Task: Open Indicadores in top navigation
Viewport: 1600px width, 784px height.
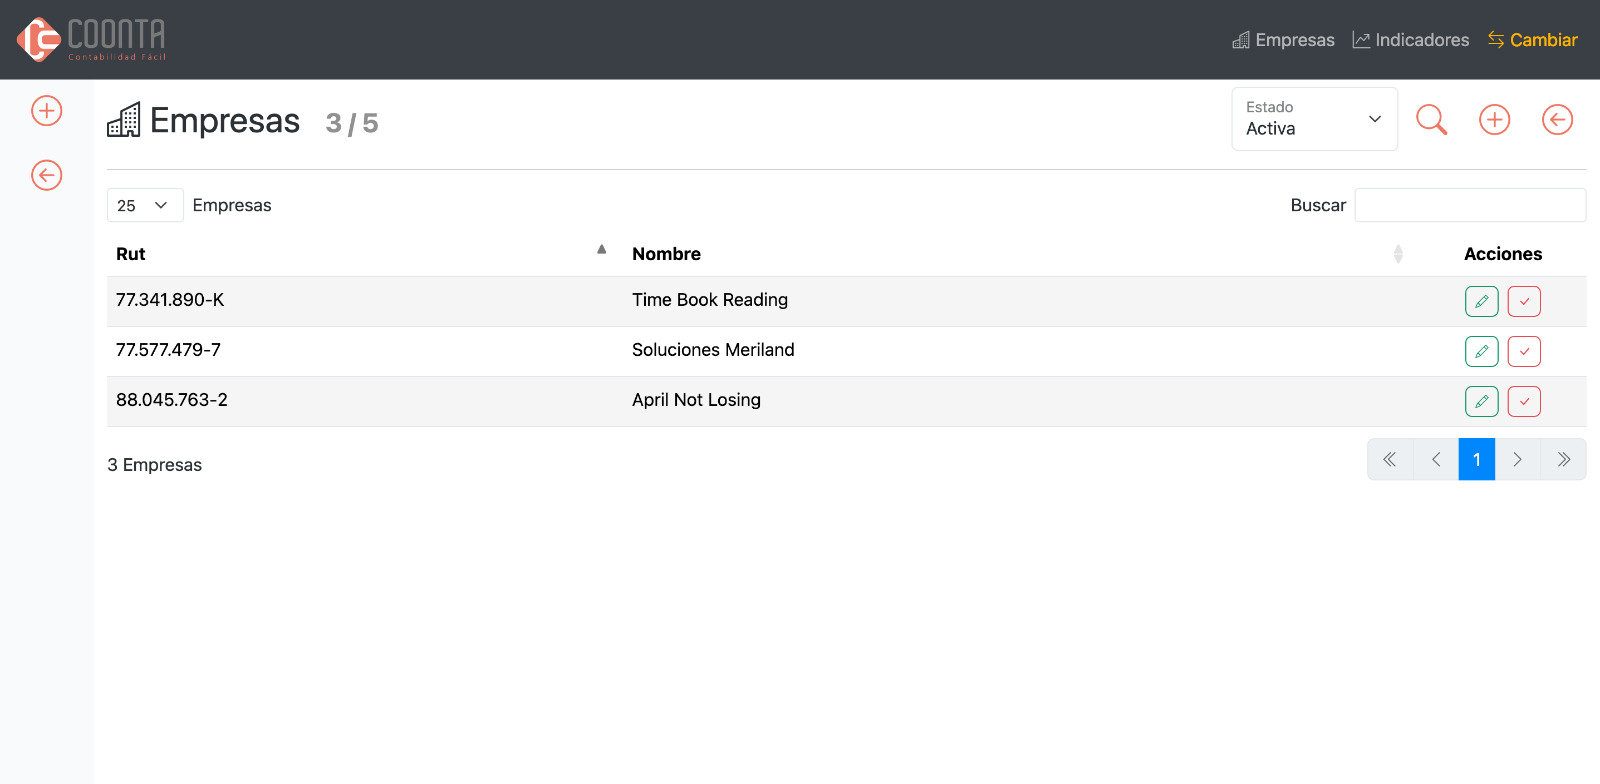Action: 1410,40
